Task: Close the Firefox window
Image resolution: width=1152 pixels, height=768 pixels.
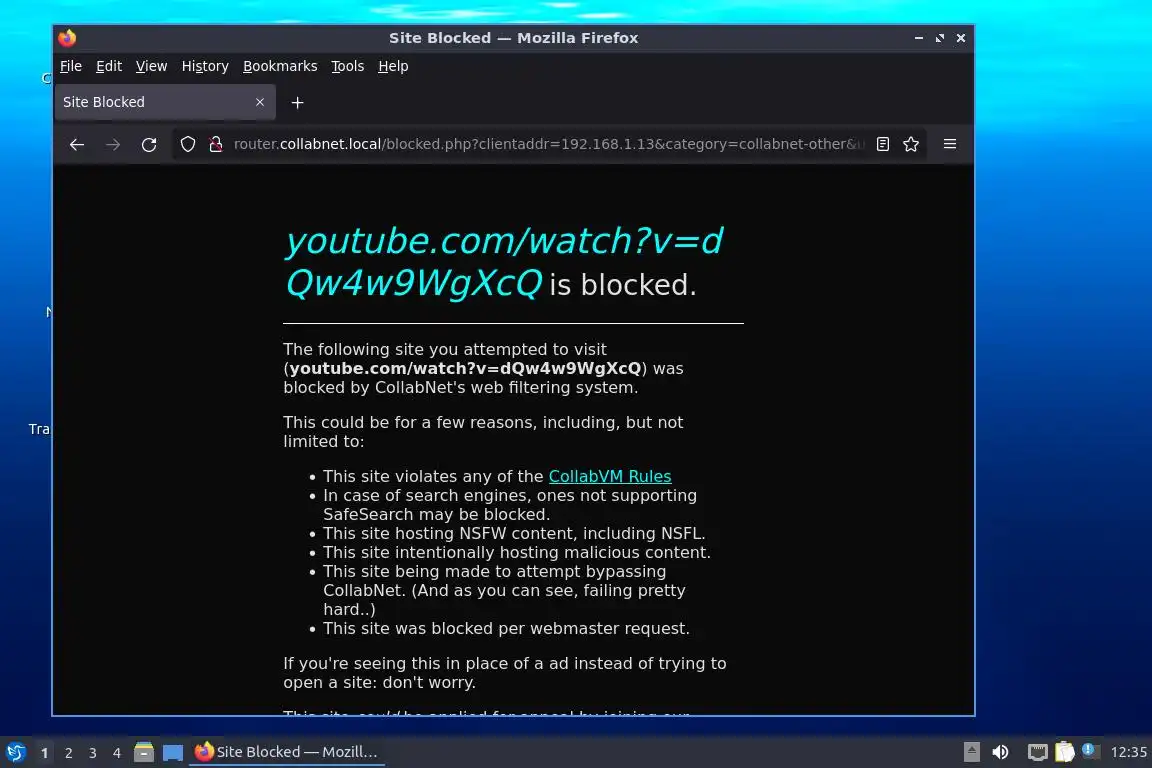Action: pyautogui.click(x=961, y=37)
